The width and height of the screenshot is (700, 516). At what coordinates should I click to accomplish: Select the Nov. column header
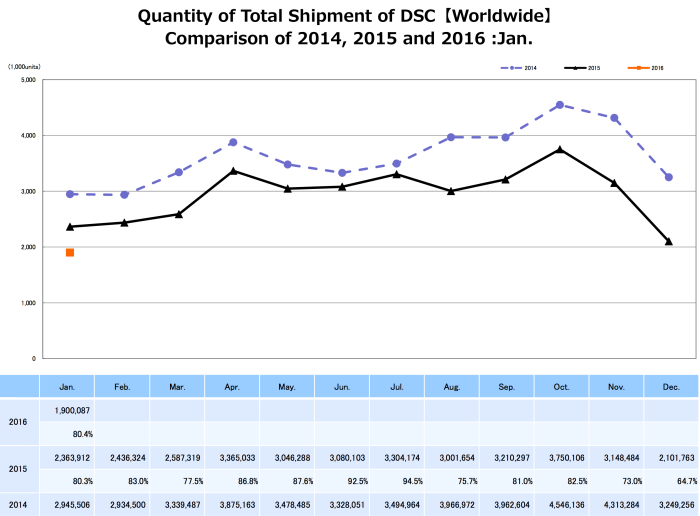coord(616,387)
